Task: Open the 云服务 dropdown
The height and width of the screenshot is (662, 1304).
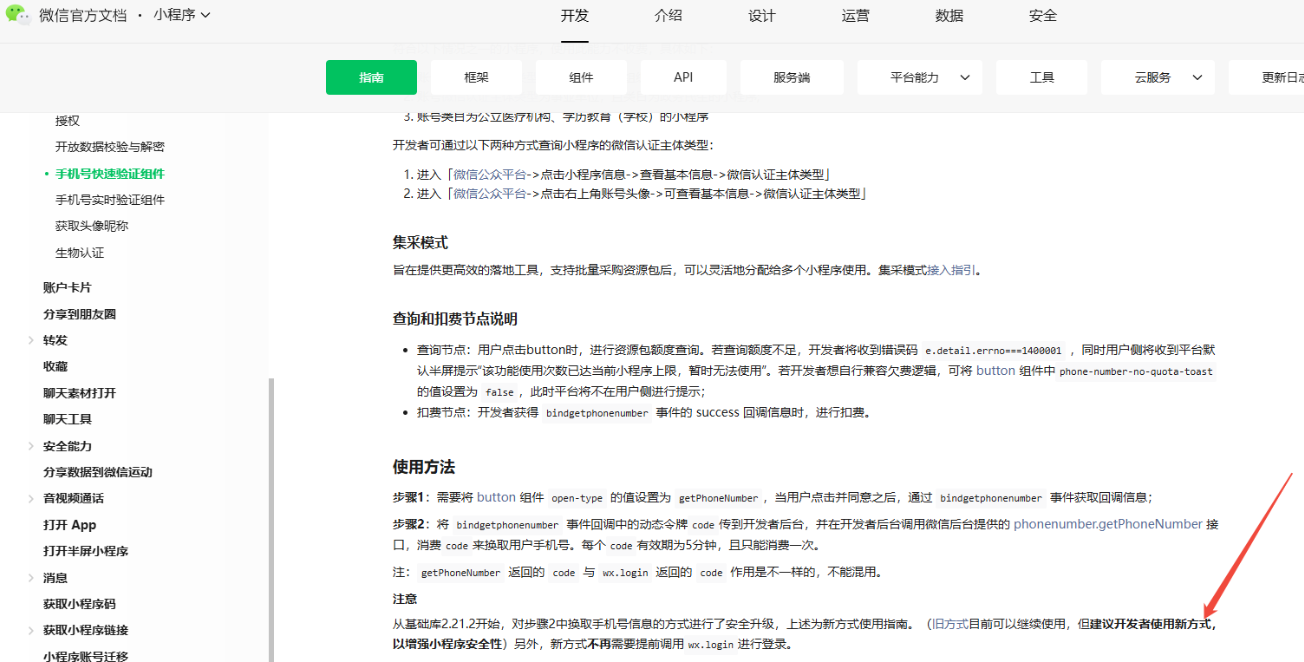Action: pos(1158,77)
